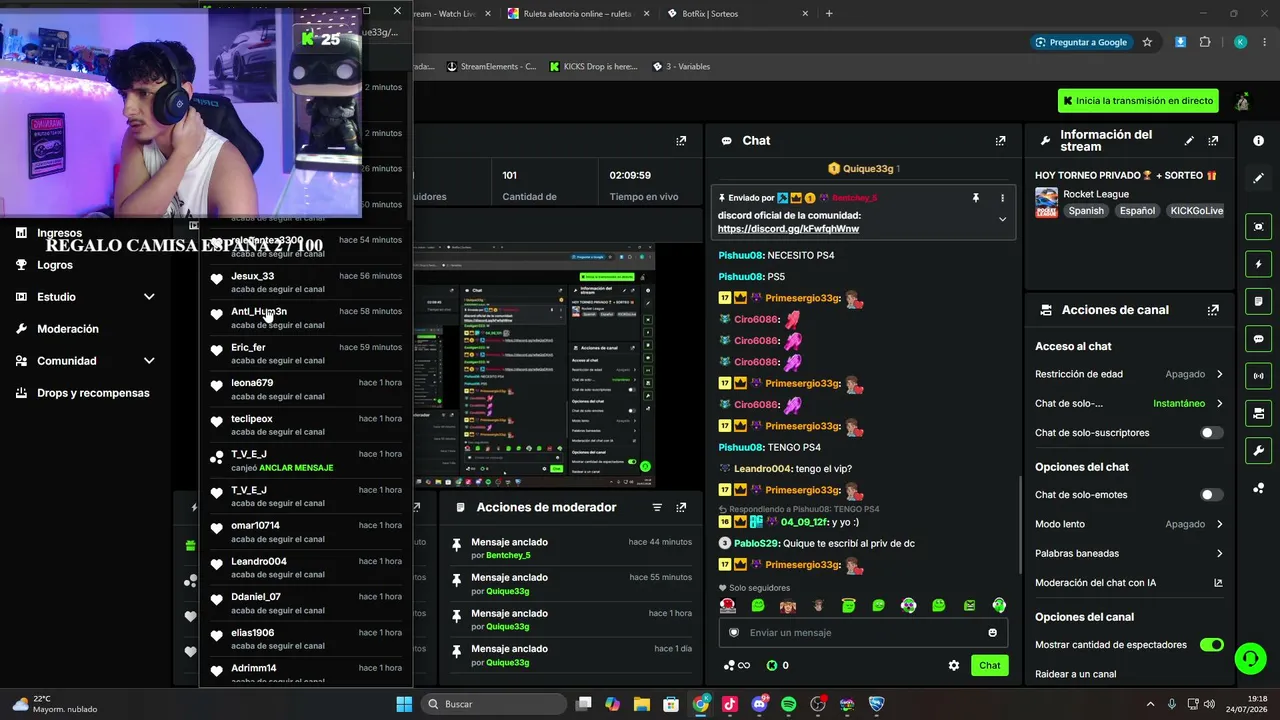Open the Chrome profile avatar
This screenshot has width=1280, height=720.
point(1240,42)
